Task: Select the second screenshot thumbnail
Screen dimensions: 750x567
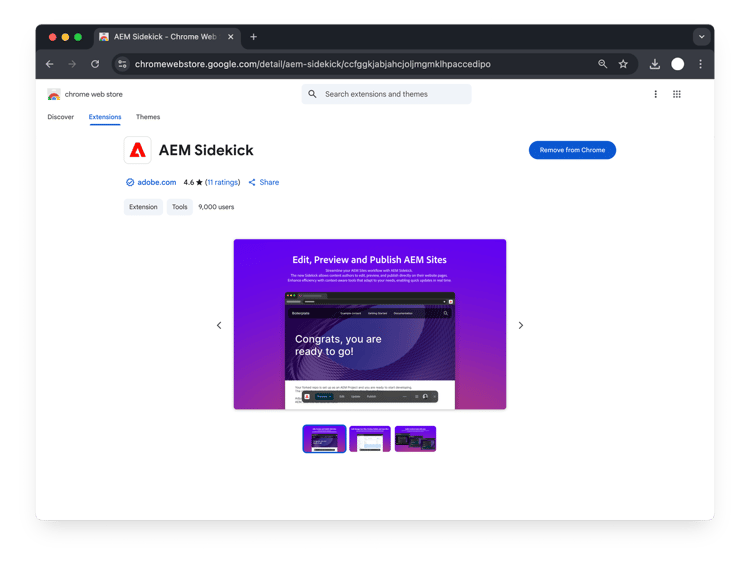Action: [370, 439]
